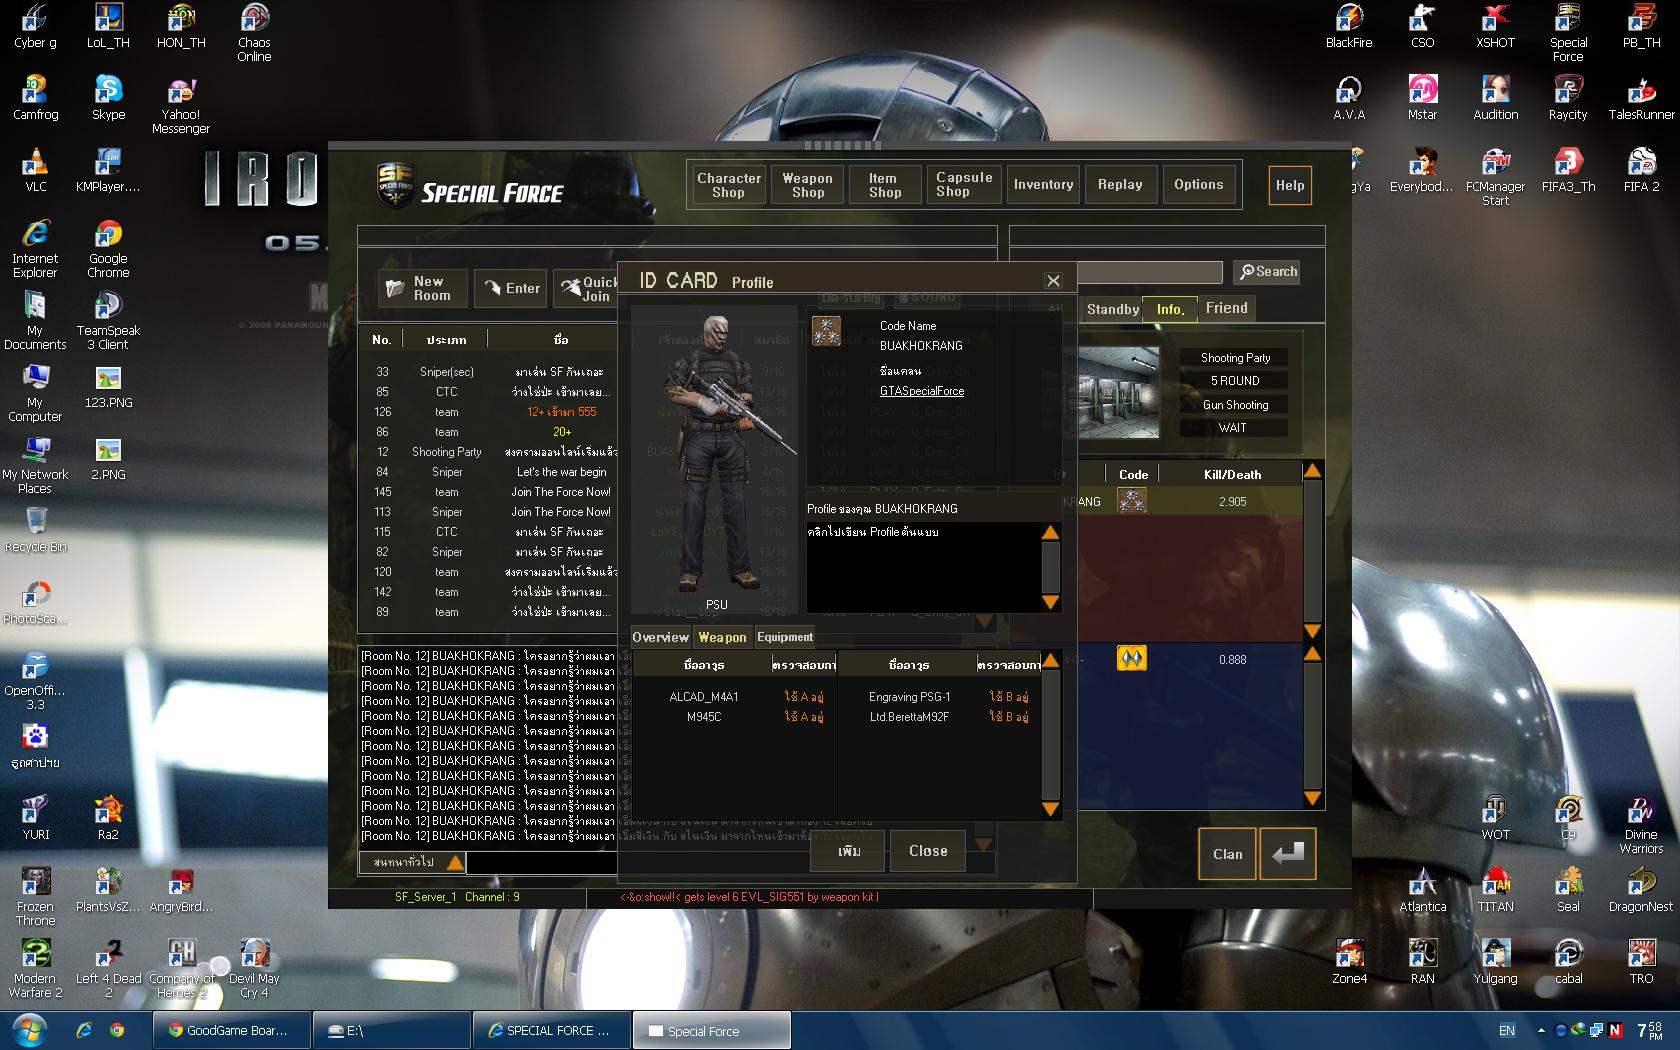Open the Windows Start menu
Screen dimensions: 1680x1050
tap(28, 1030)
